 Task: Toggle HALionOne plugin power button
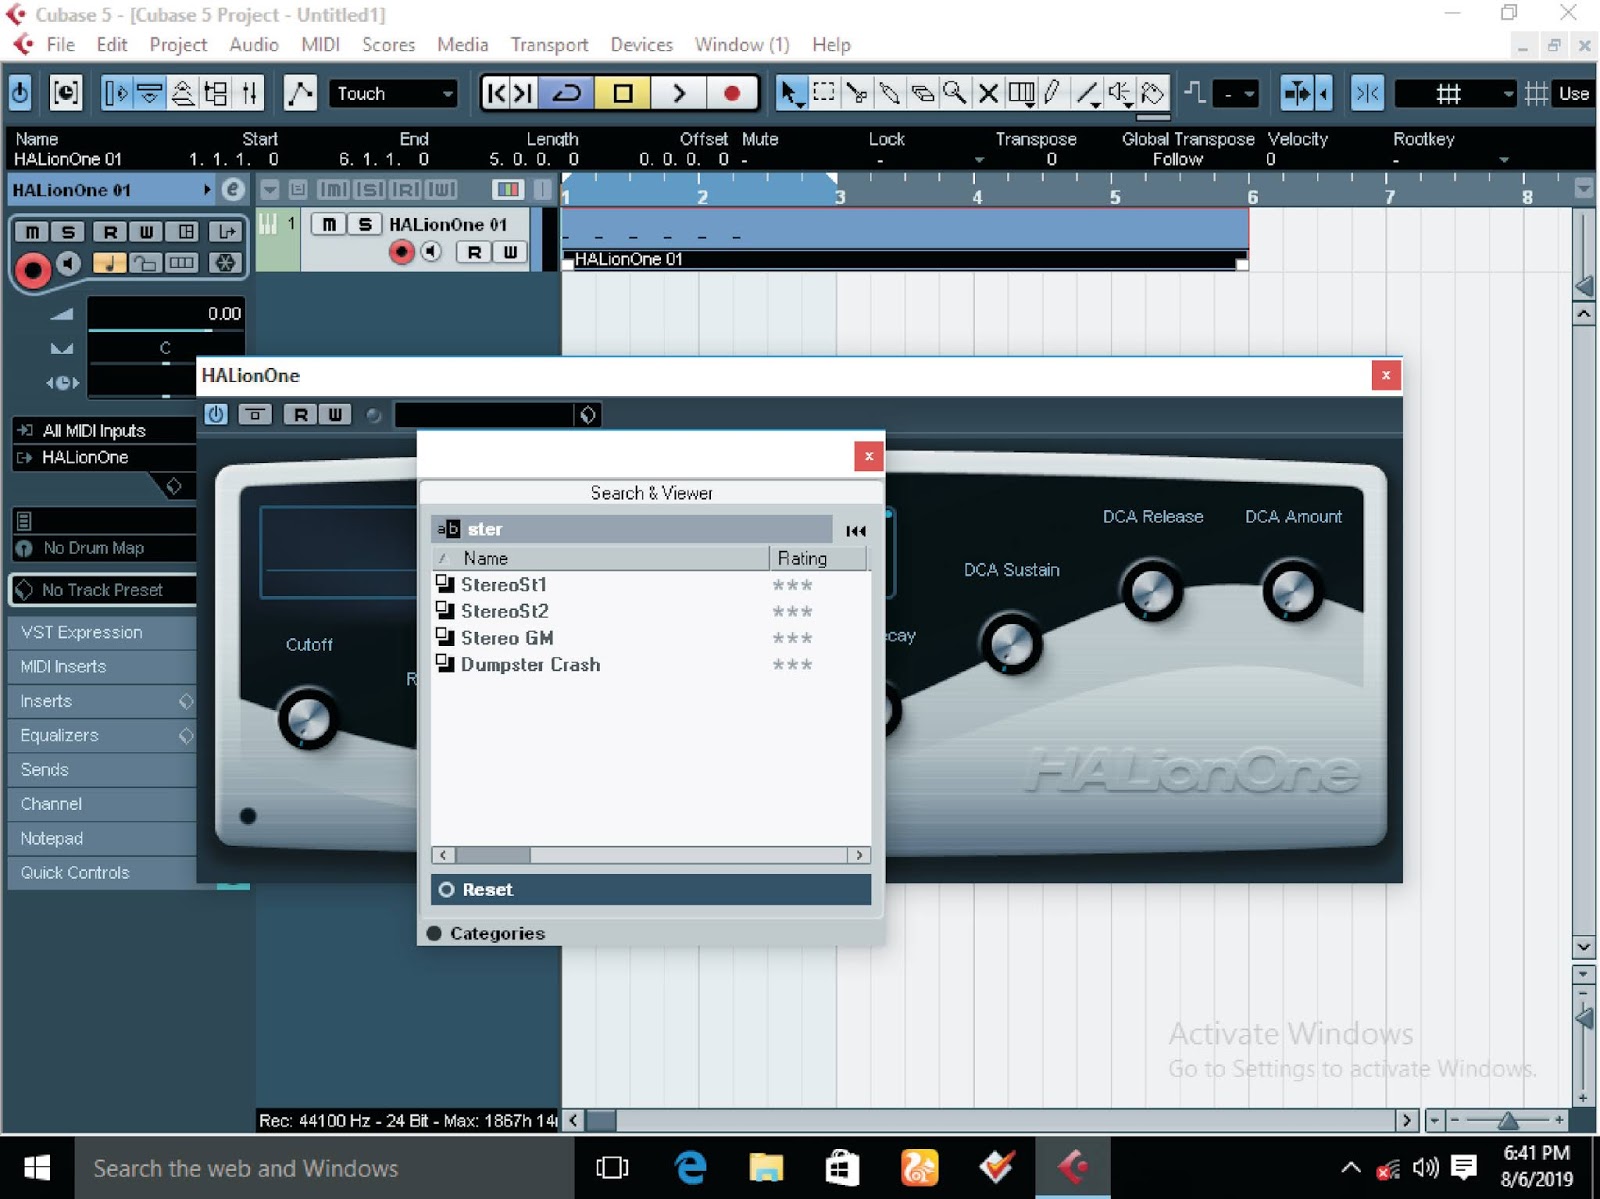tap(216, 414)
